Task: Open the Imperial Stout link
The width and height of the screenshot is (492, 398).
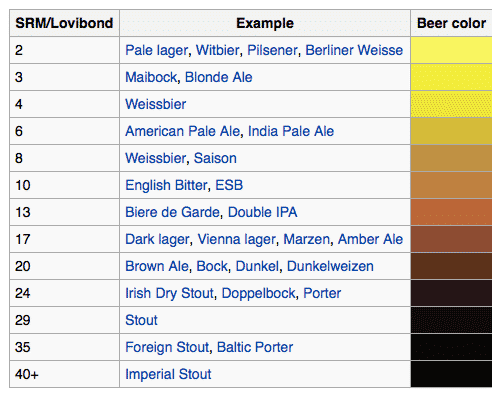Action: pyautogui.click(x=168, y=374)
